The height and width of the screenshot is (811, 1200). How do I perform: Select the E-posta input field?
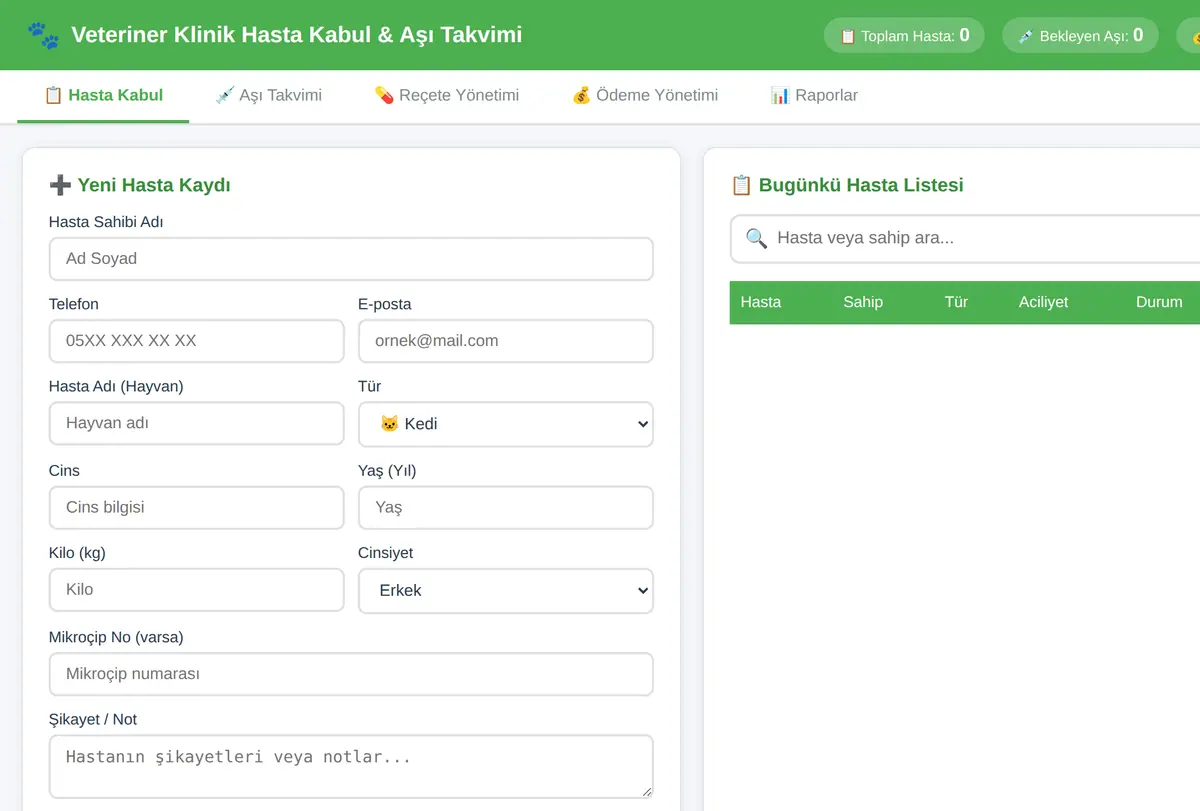pos(506,341)
